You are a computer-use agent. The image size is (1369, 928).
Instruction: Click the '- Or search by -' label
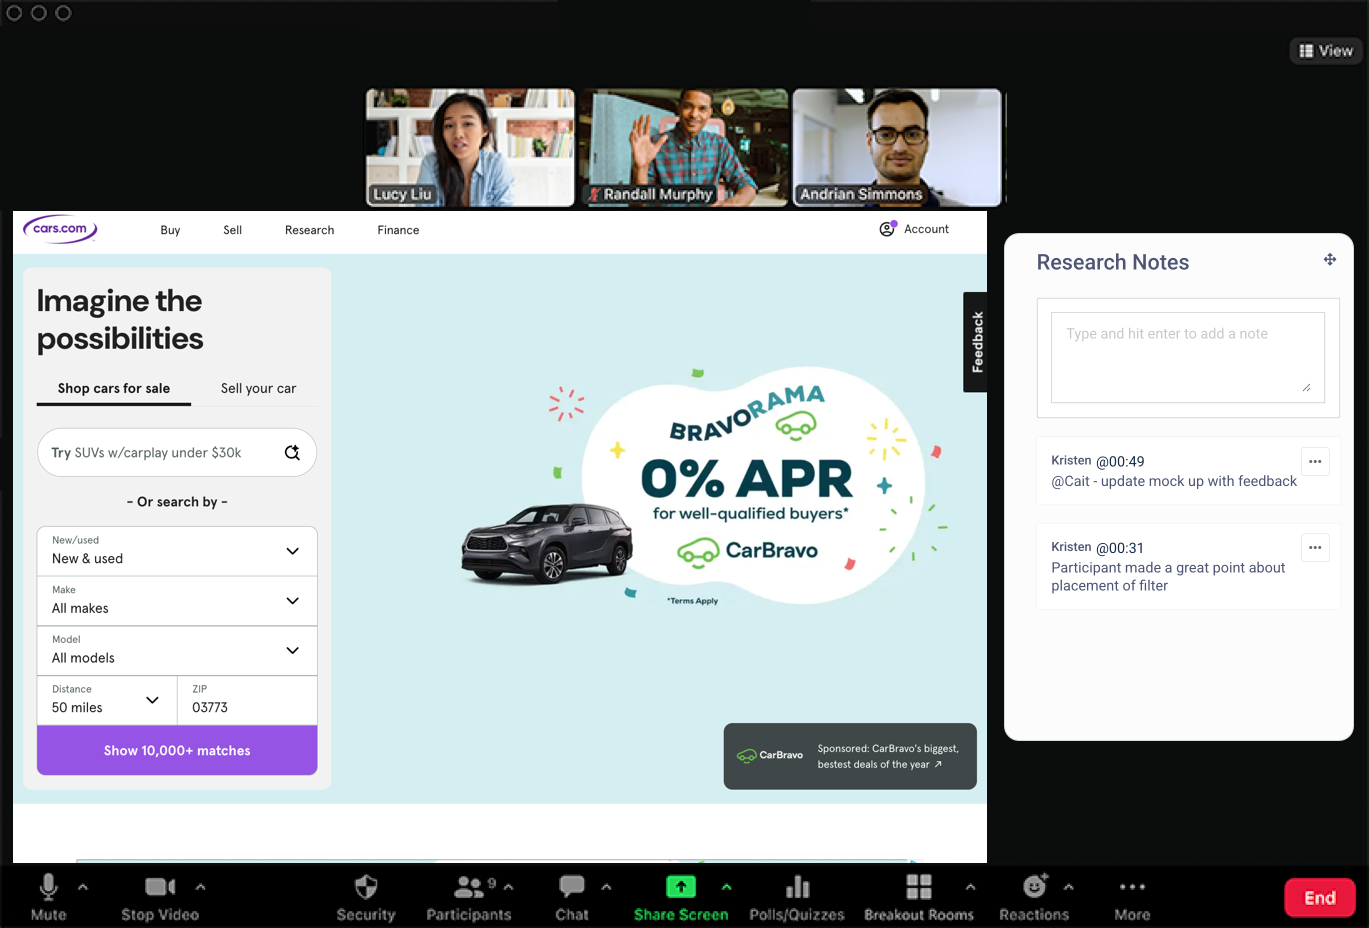click(177, 502)
